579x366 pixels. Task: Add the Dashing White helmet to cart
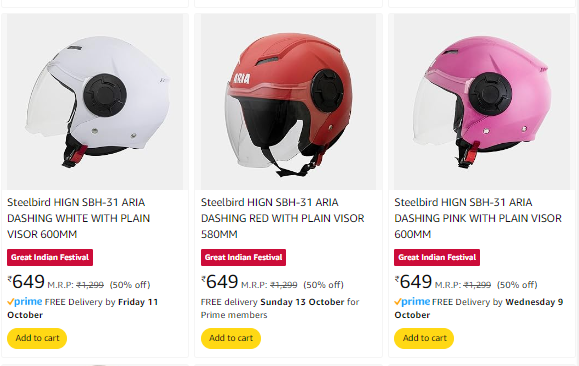point(37,338)
